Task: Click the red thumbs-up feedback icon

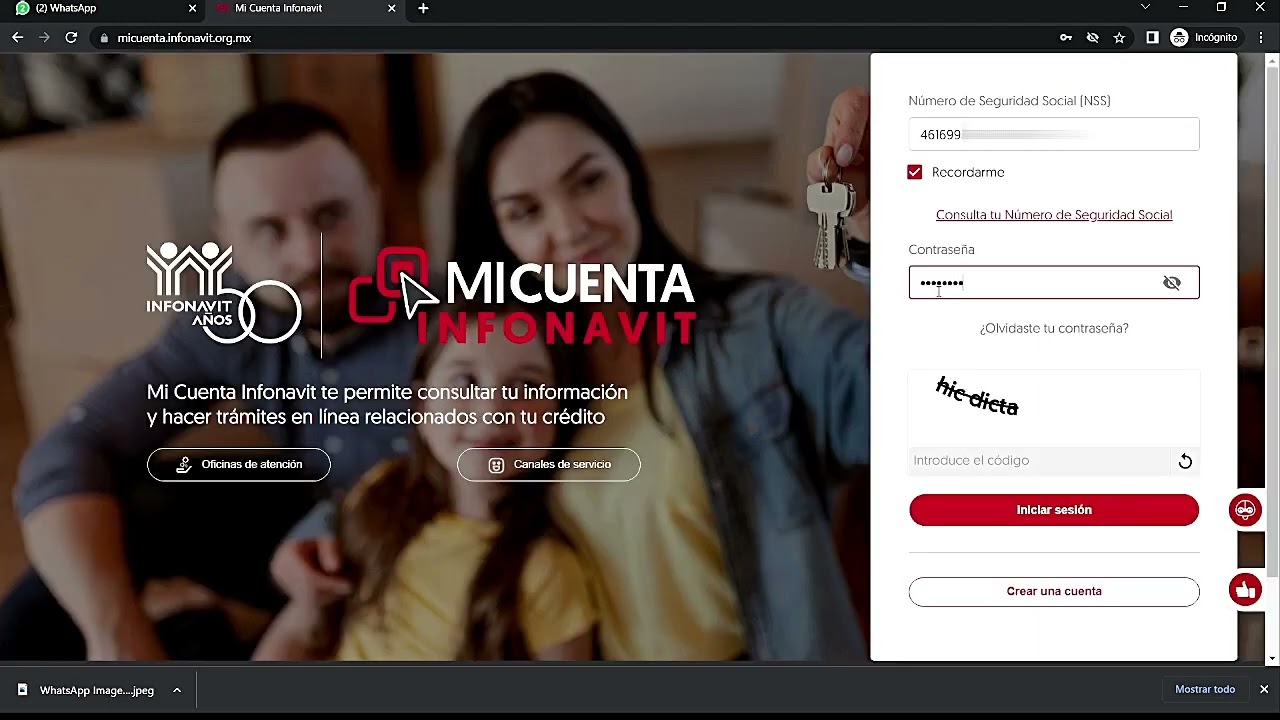Action: (1245, 590)
